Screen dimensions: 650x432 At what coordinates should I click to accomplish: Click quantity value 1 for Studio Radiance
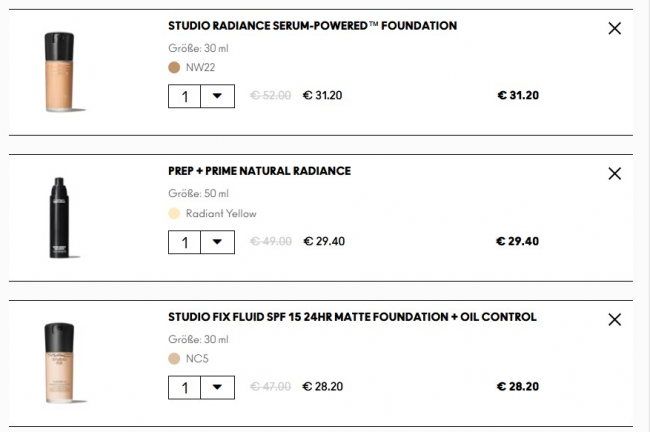185,96
